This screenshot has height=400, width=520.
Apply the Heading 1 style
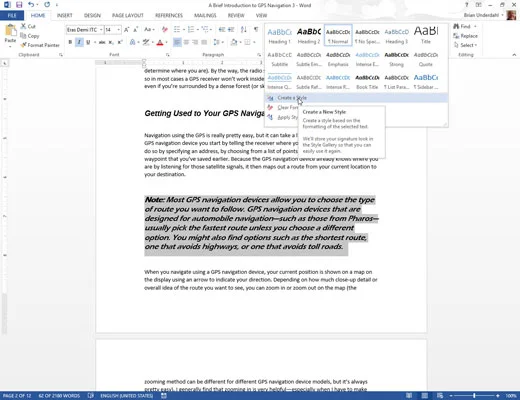tap(280, 35)
